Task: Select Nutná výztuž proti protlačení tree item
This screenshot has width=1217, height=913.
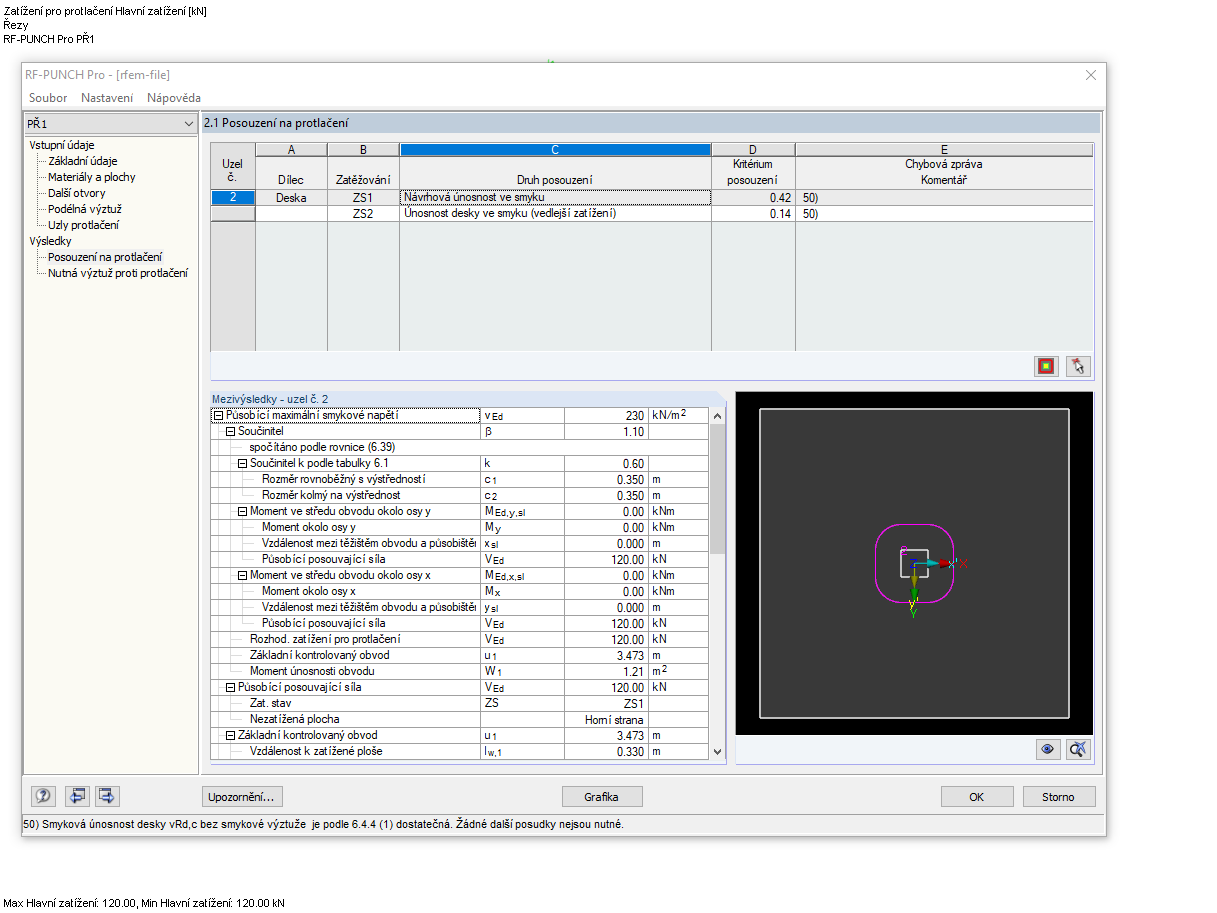Action: (117, 273)
